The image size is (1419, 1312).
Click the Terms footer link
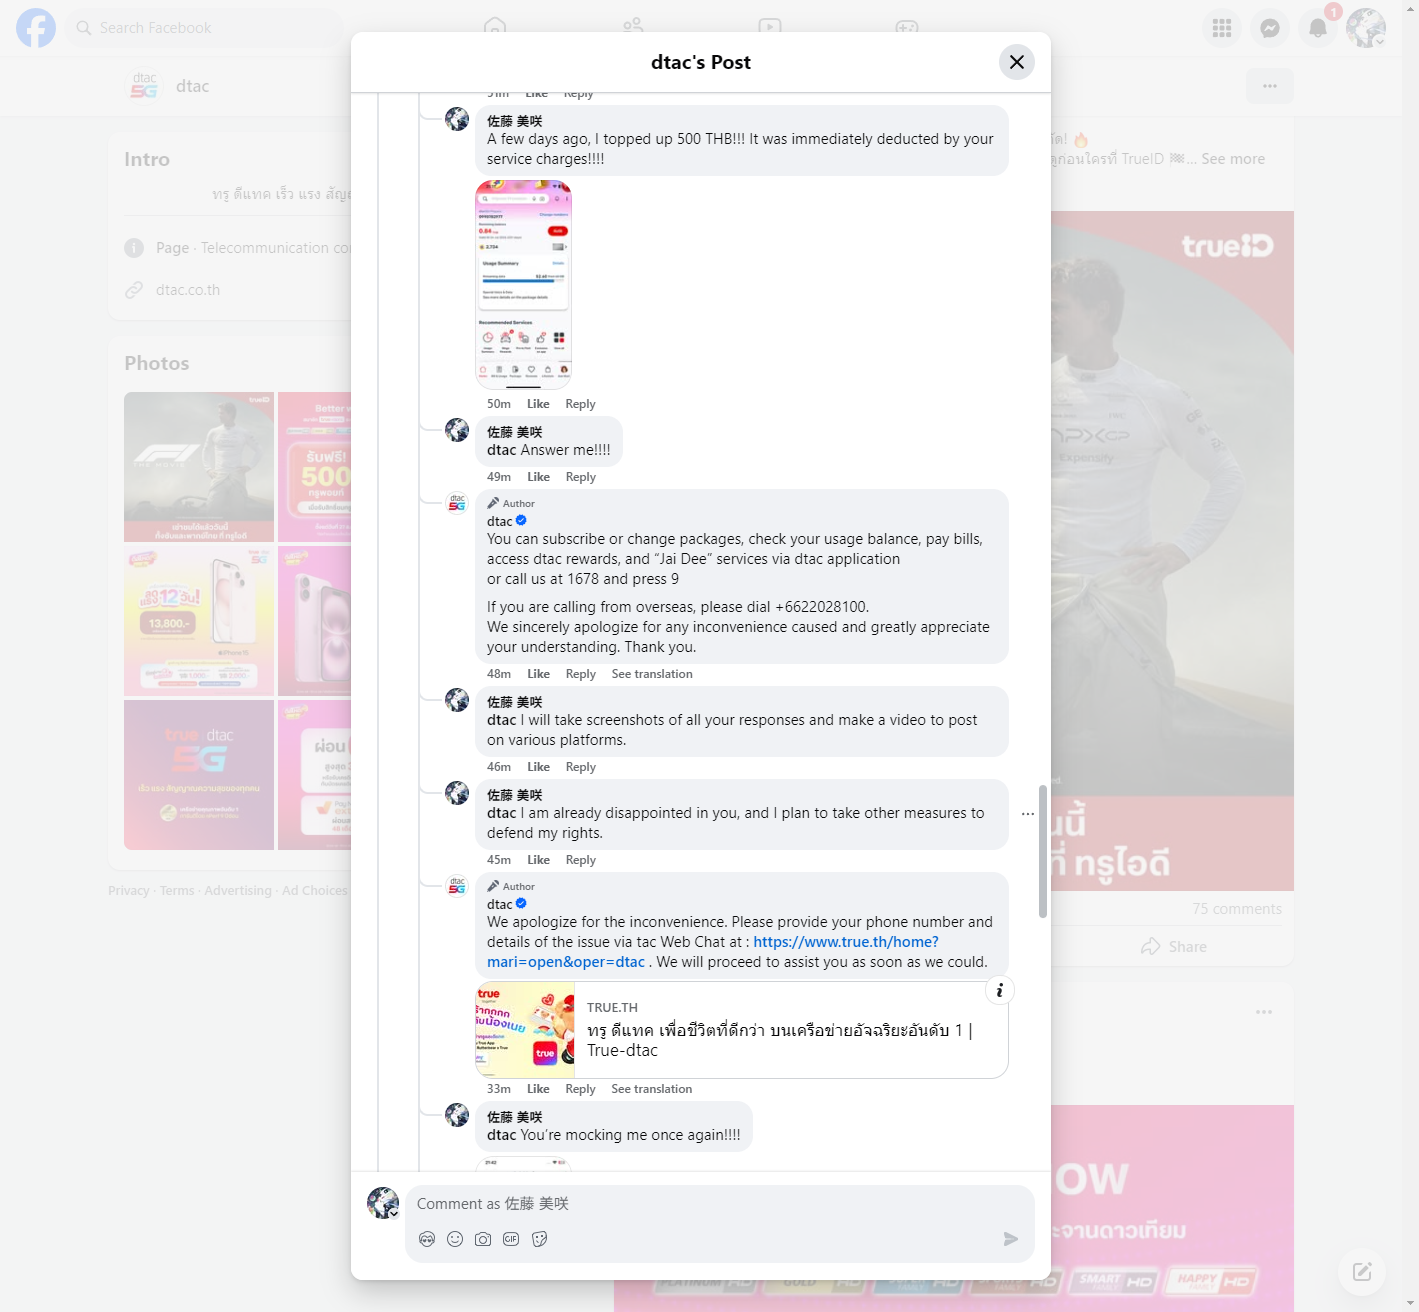(x=177, y=891)
